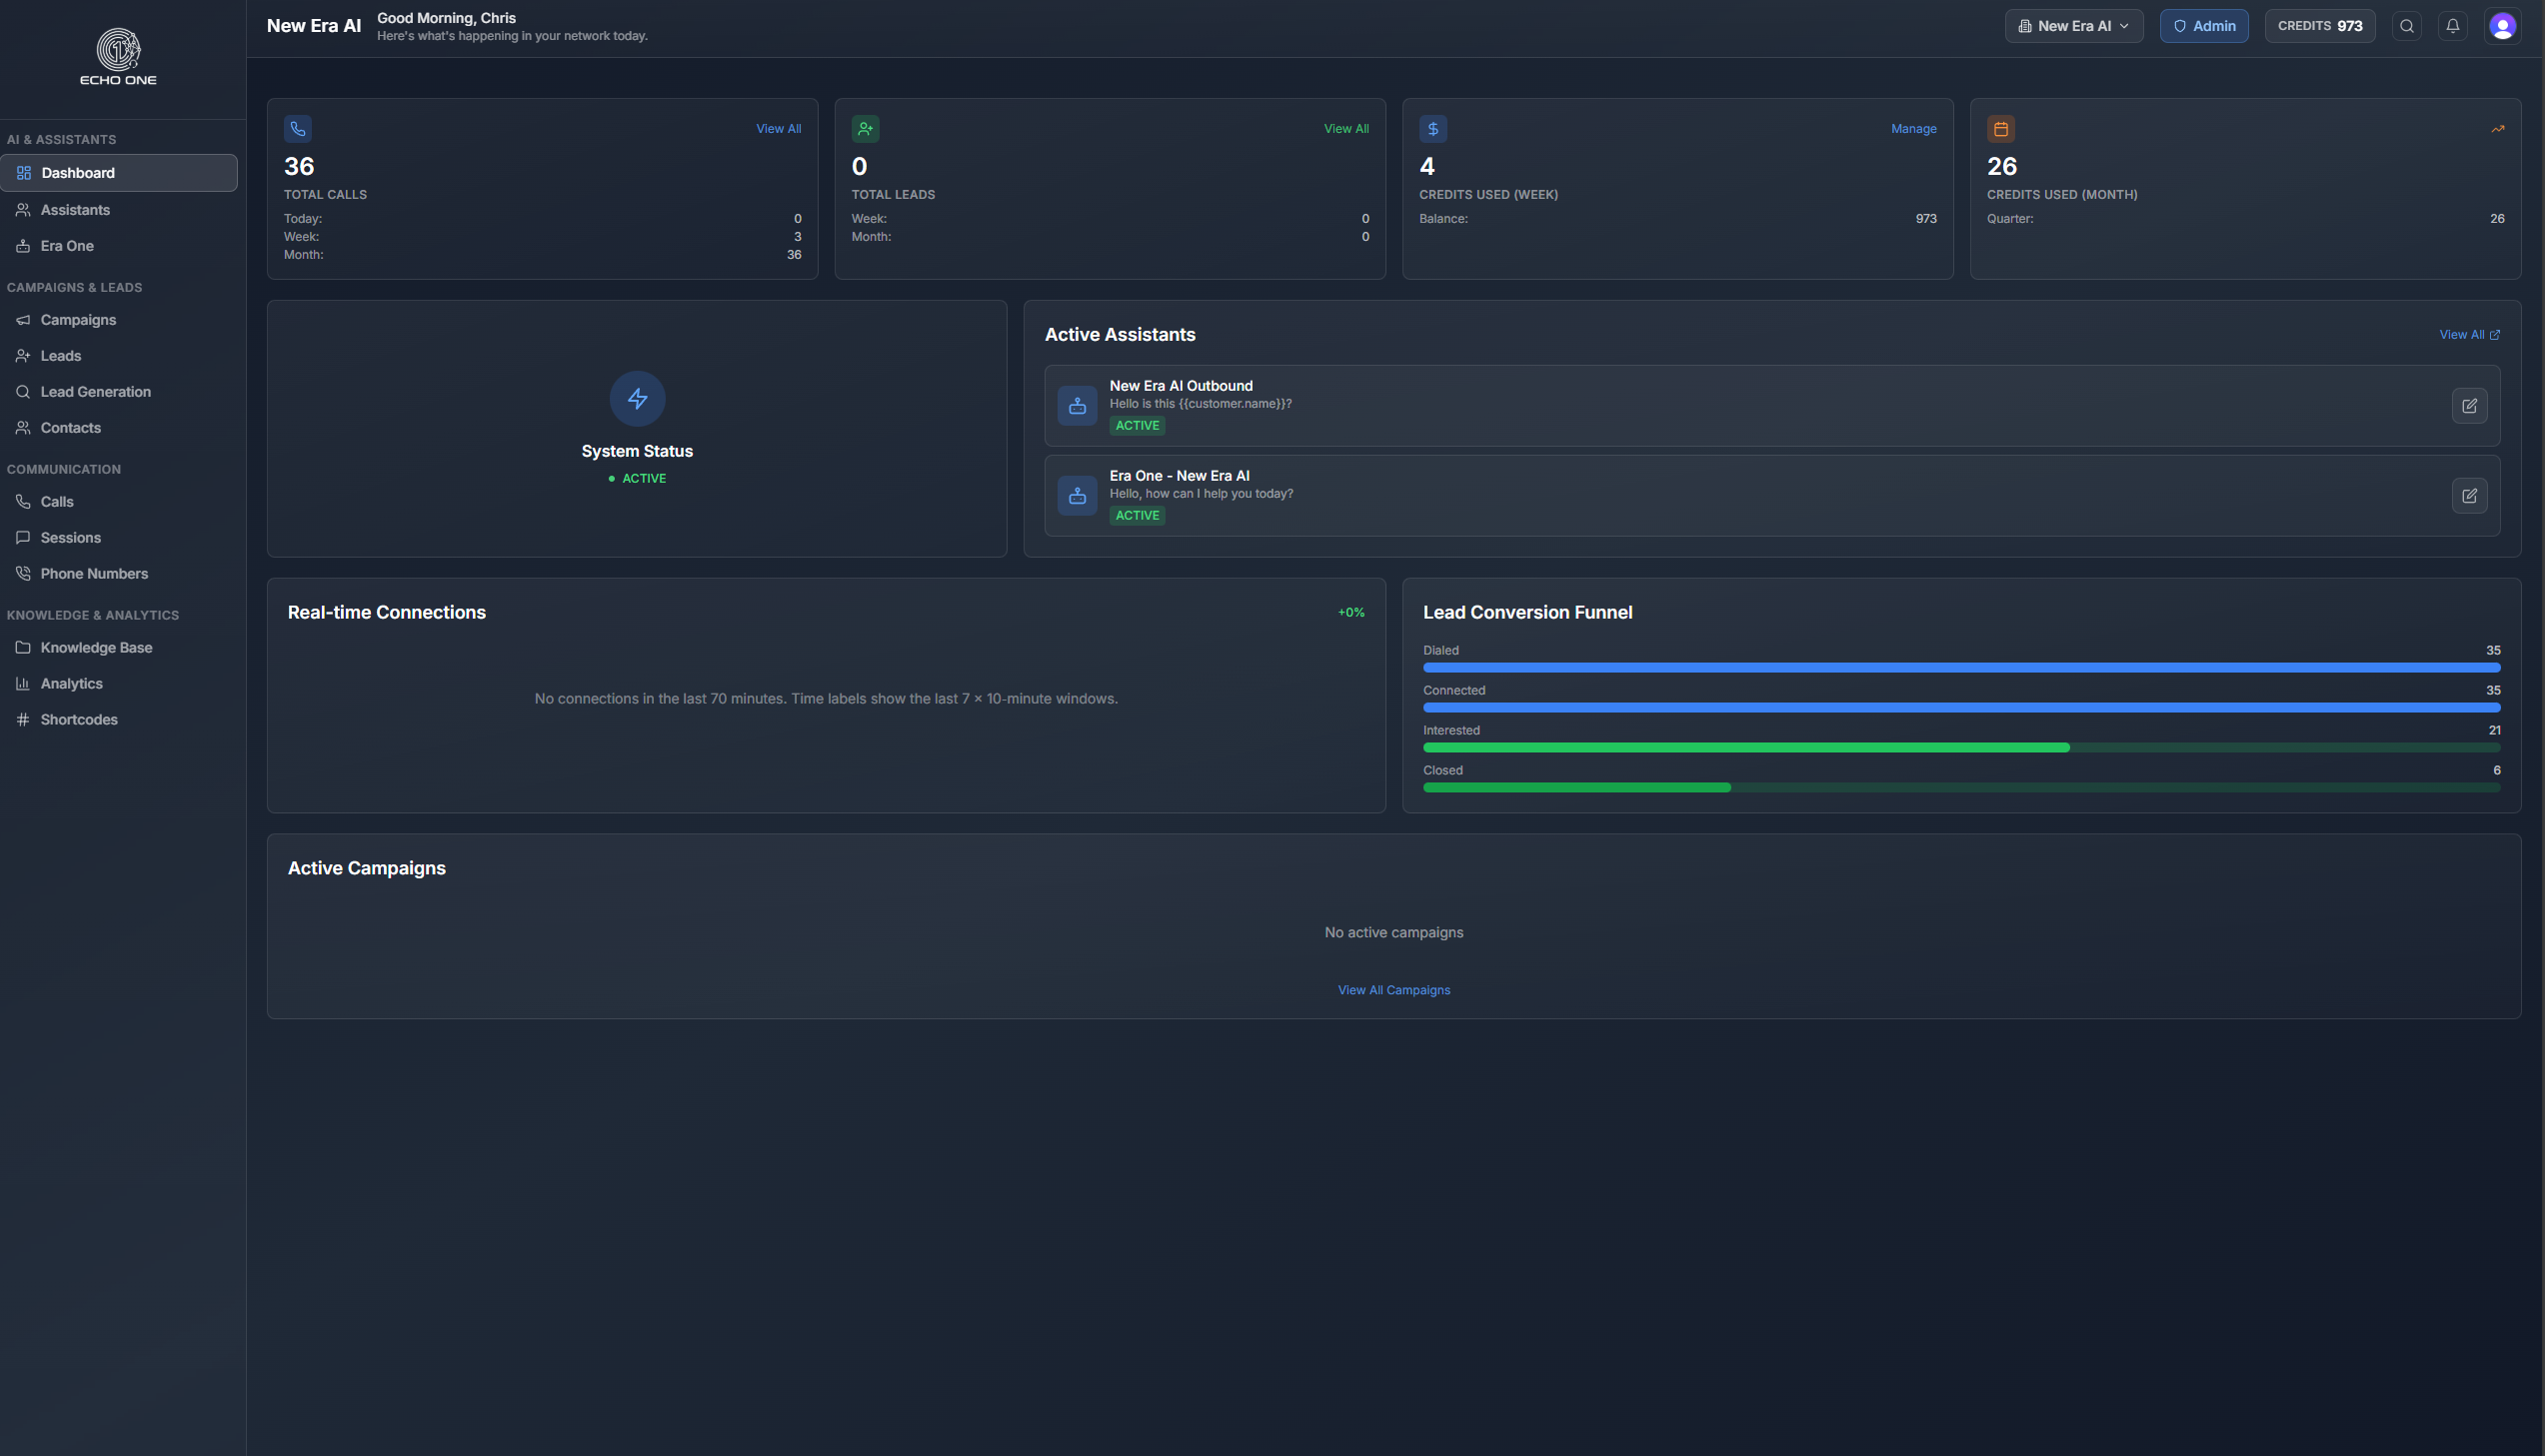The width and height of the screenshot is (2545, 1456).
Task: Go to Dashboard in sidebar
Action: pyautogui.click(x=119, y=173)
